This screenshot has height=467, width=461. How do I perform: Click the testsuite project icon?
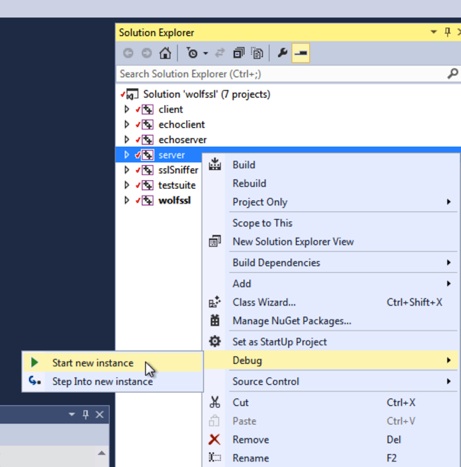coord(147,185)
